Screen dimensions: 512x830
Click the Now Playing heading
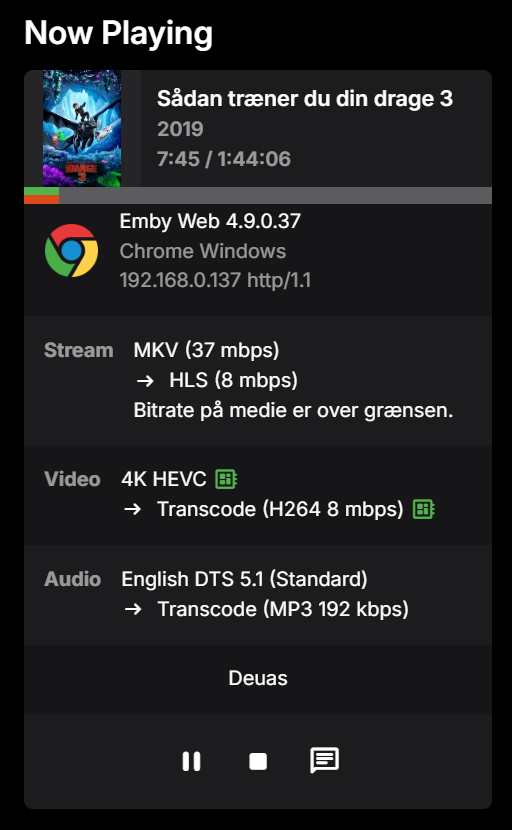119,33
